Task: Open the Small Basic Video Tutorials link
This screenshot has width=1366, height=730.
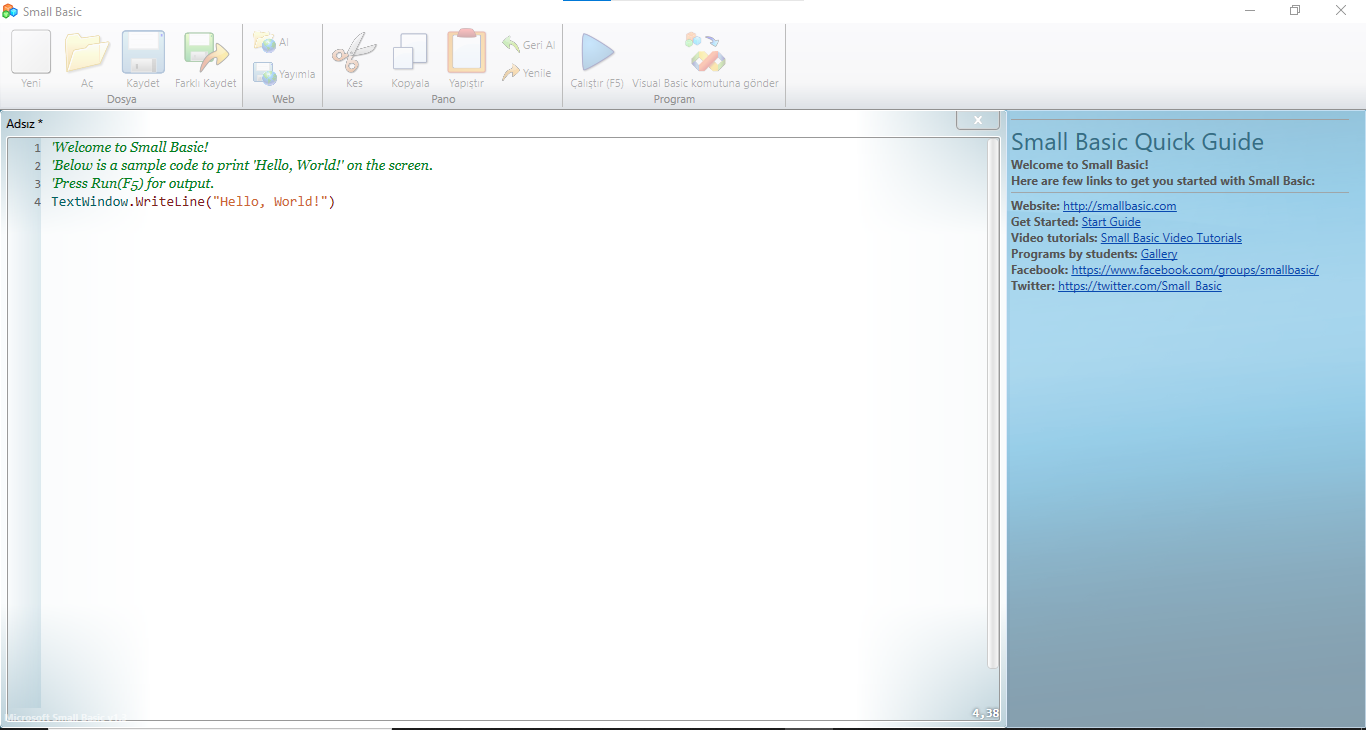Action: coord(1171,238)
